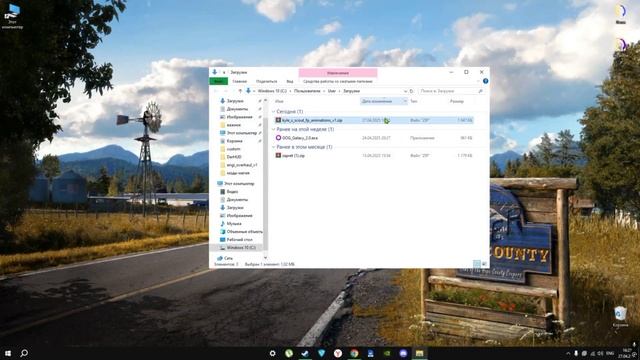The width and height of the screenshot is (640, 360).
Task: Go forward with the Explorer forward arrow
Action: point(225,91)
